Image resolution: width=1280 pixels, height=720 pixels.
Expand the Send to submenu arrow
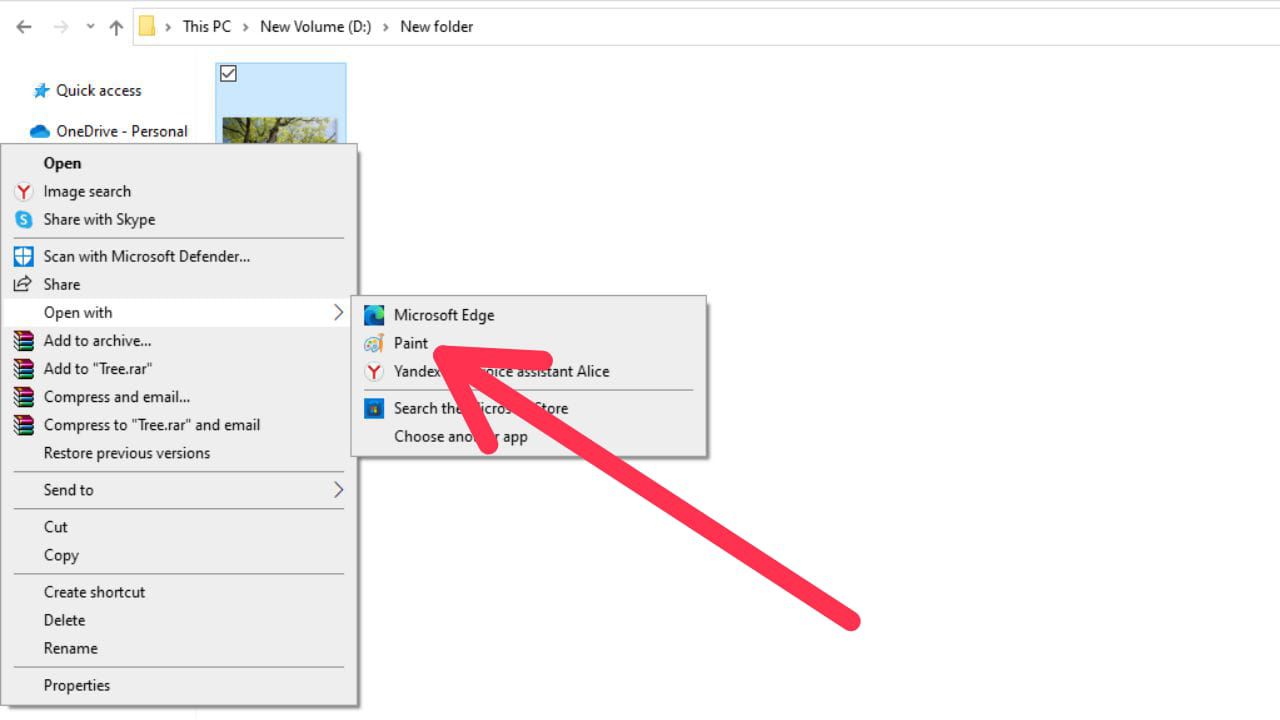[338, 489]
